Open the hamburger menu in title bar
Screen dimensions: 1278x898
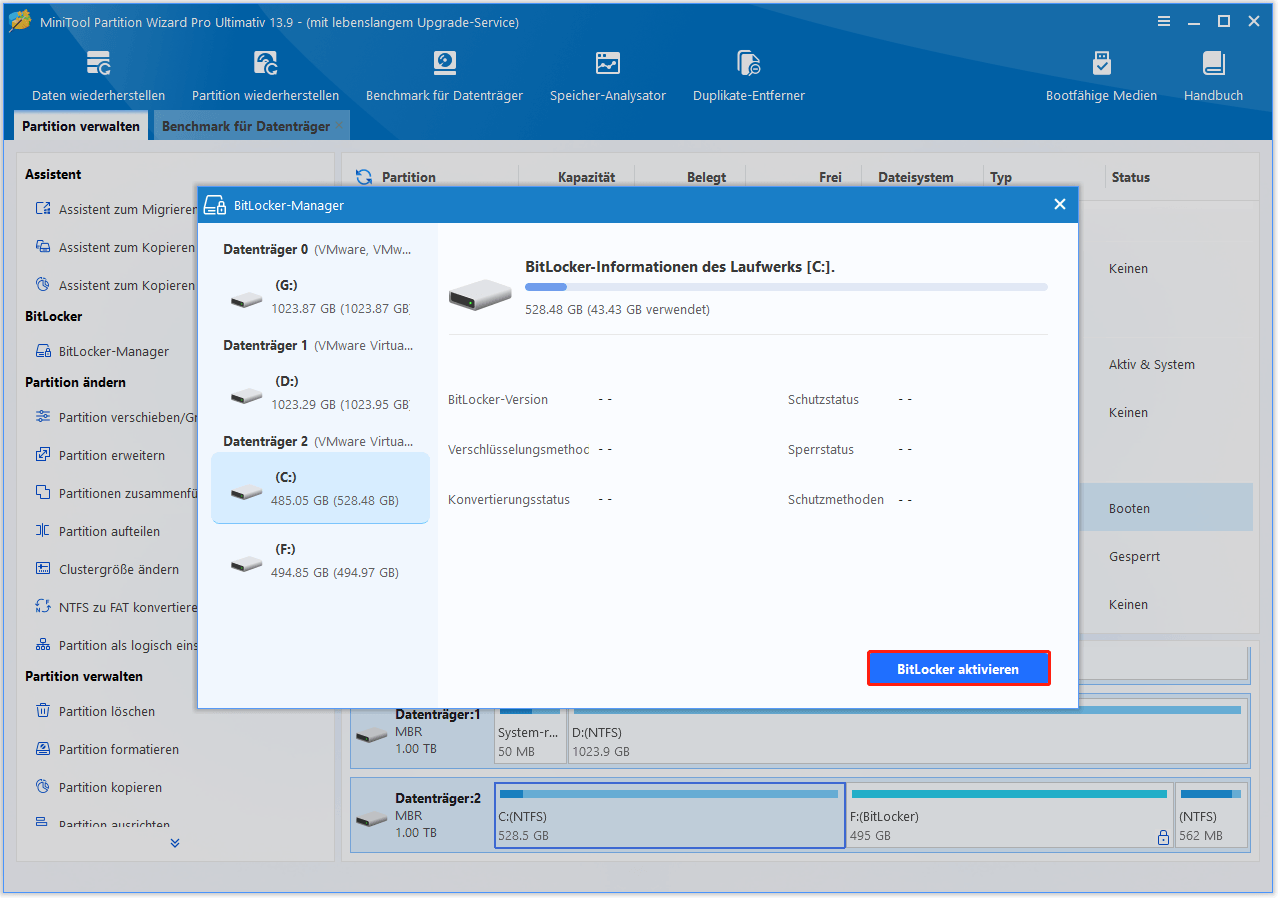(x=1164, y=21)
